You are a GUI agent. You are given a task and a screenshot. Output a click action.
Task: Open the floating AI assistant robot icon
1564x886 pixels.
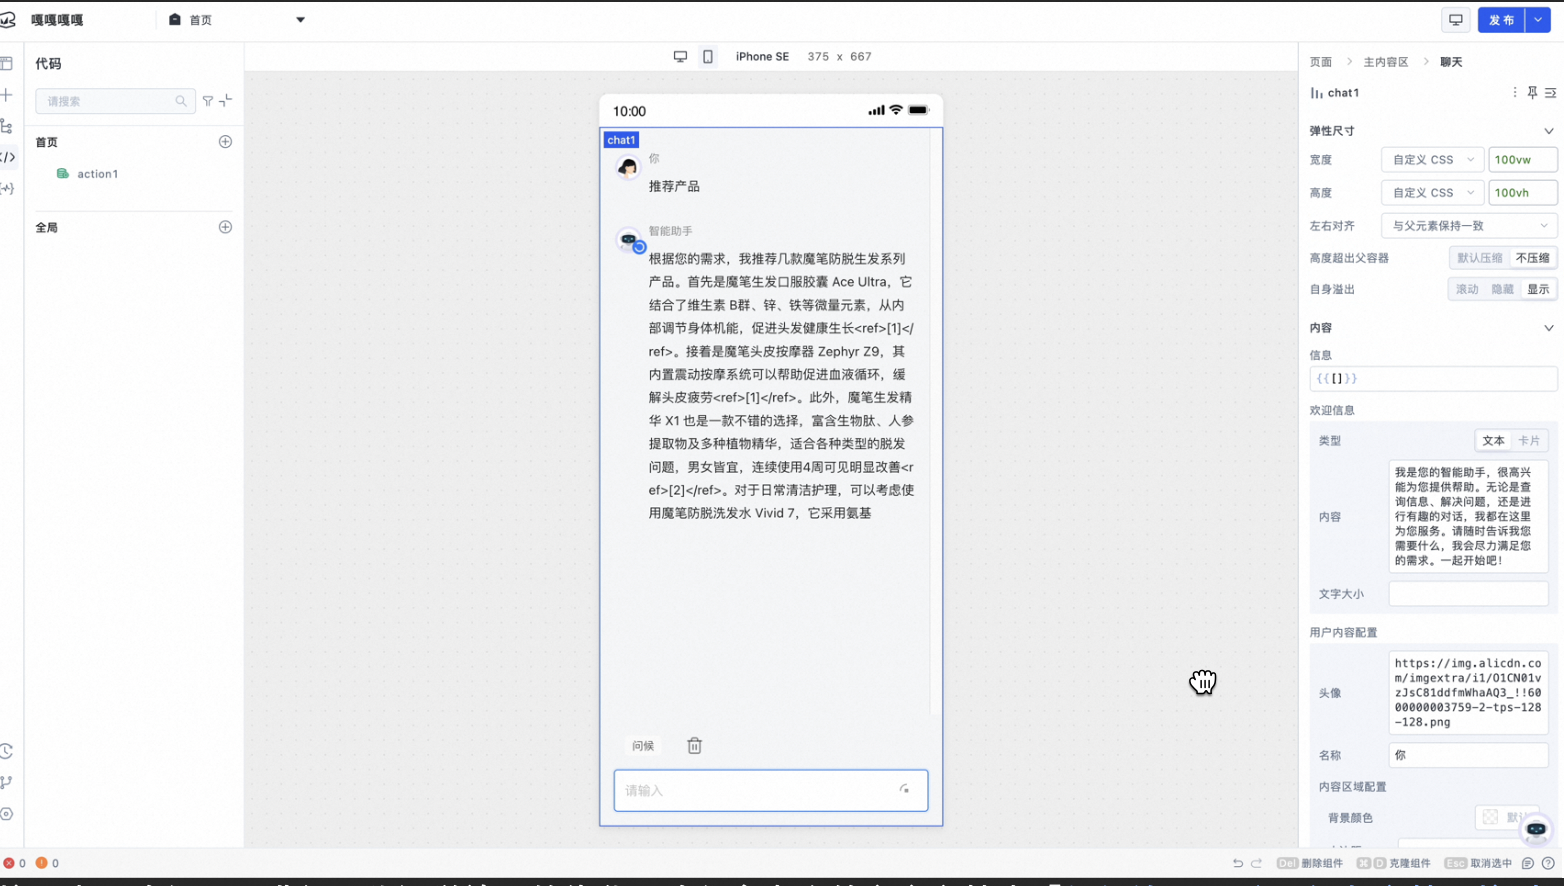(1536, 830)
